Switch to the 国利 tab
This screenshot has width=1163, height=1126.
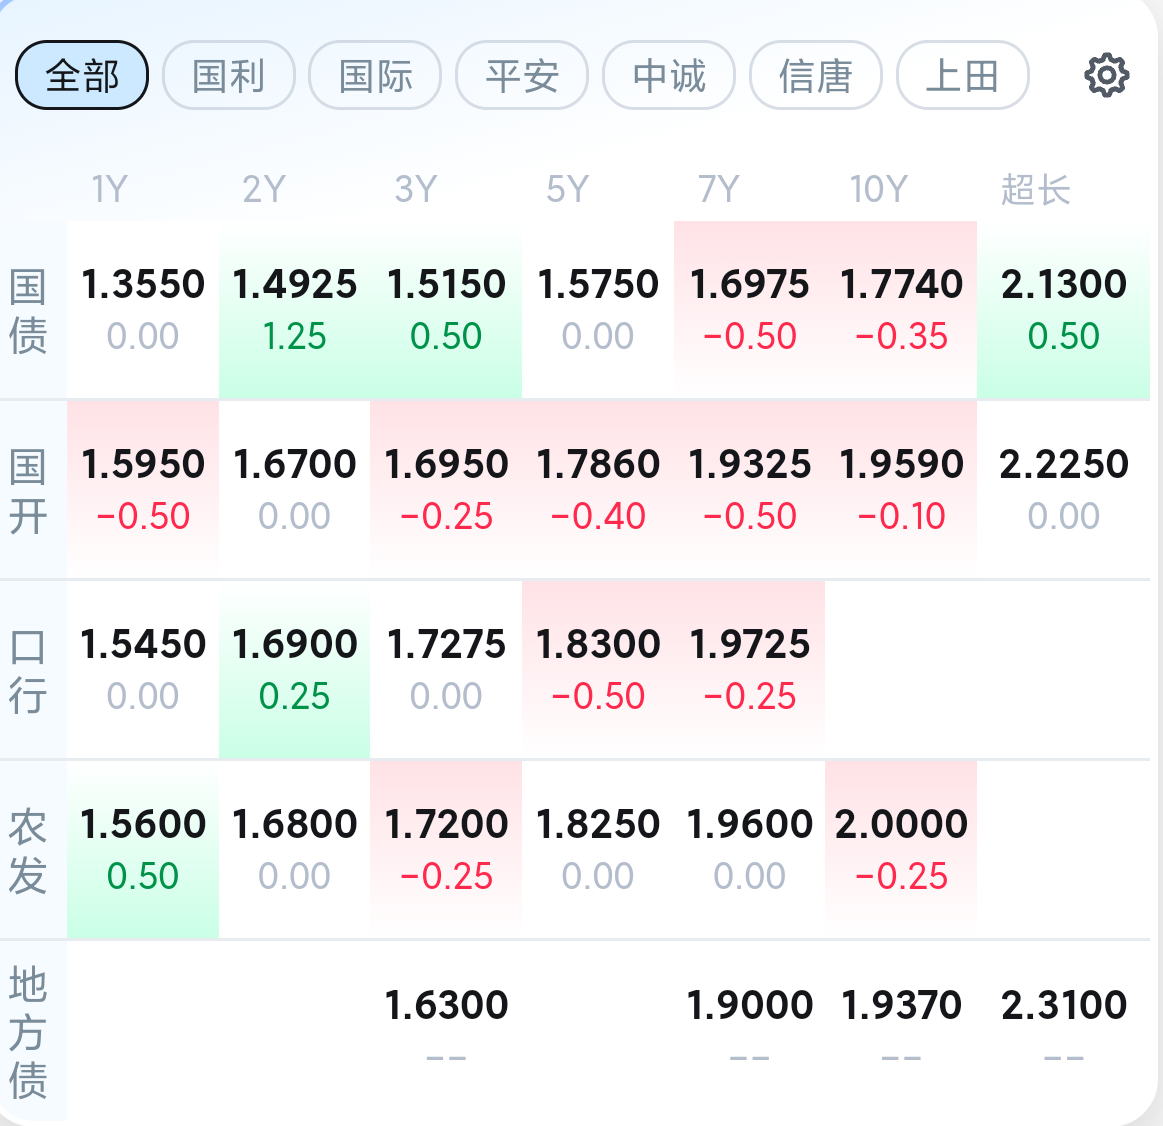pos(228,75)
